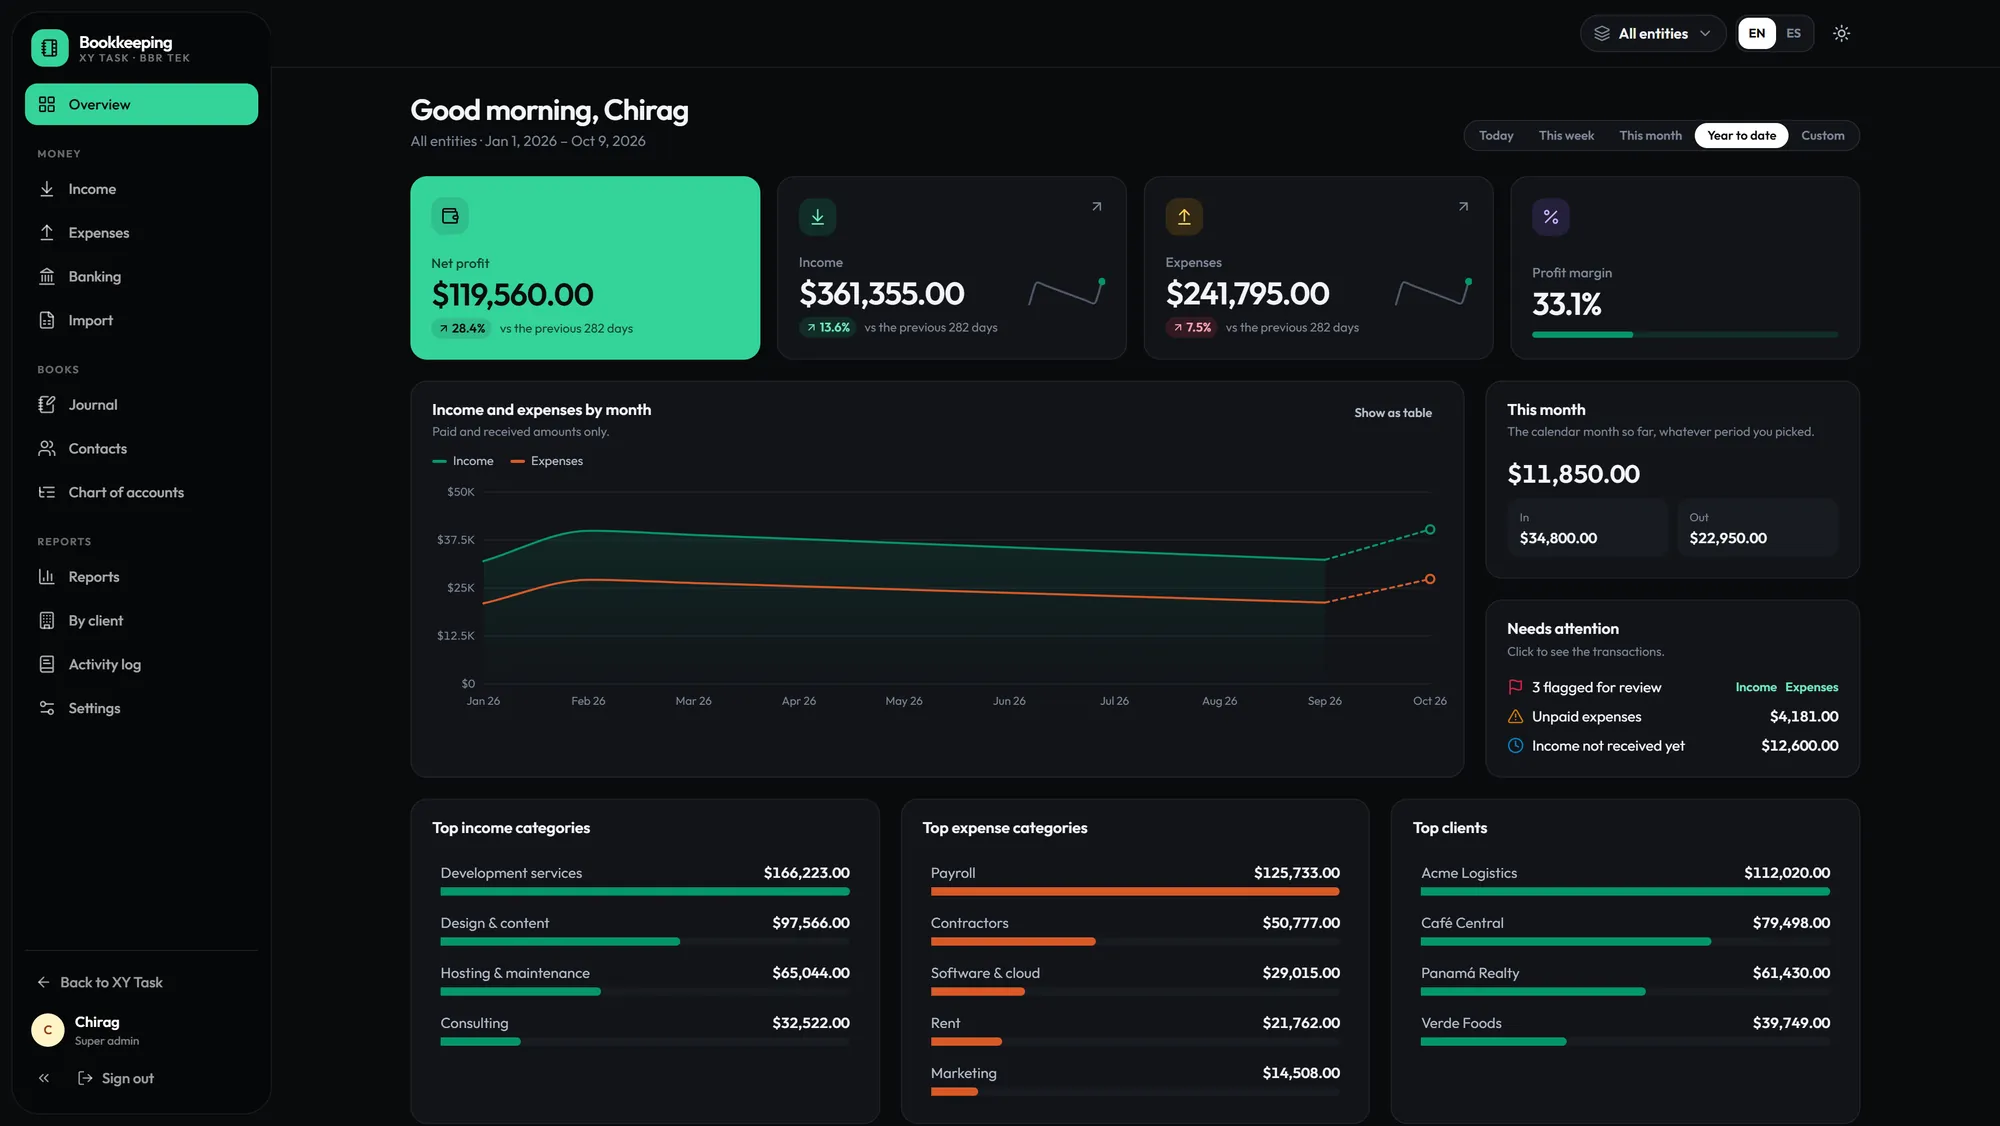The height and width of the screenshot is (1126, 2000).
Task: Open Unpaid expenses row
Action: click(1672, 717)
